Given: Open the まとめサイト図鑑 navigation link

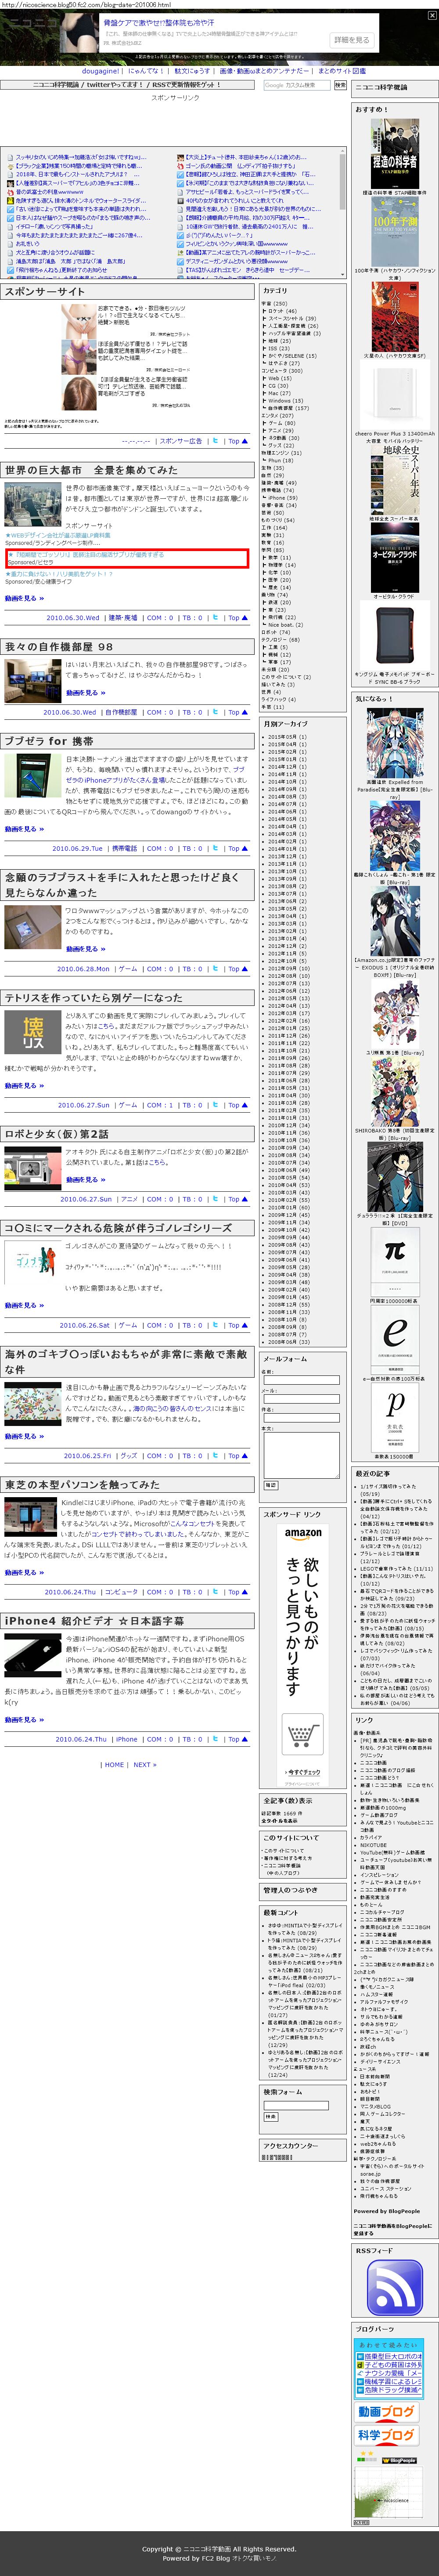Looking at the screenshot, I should (x=342, y=71).
